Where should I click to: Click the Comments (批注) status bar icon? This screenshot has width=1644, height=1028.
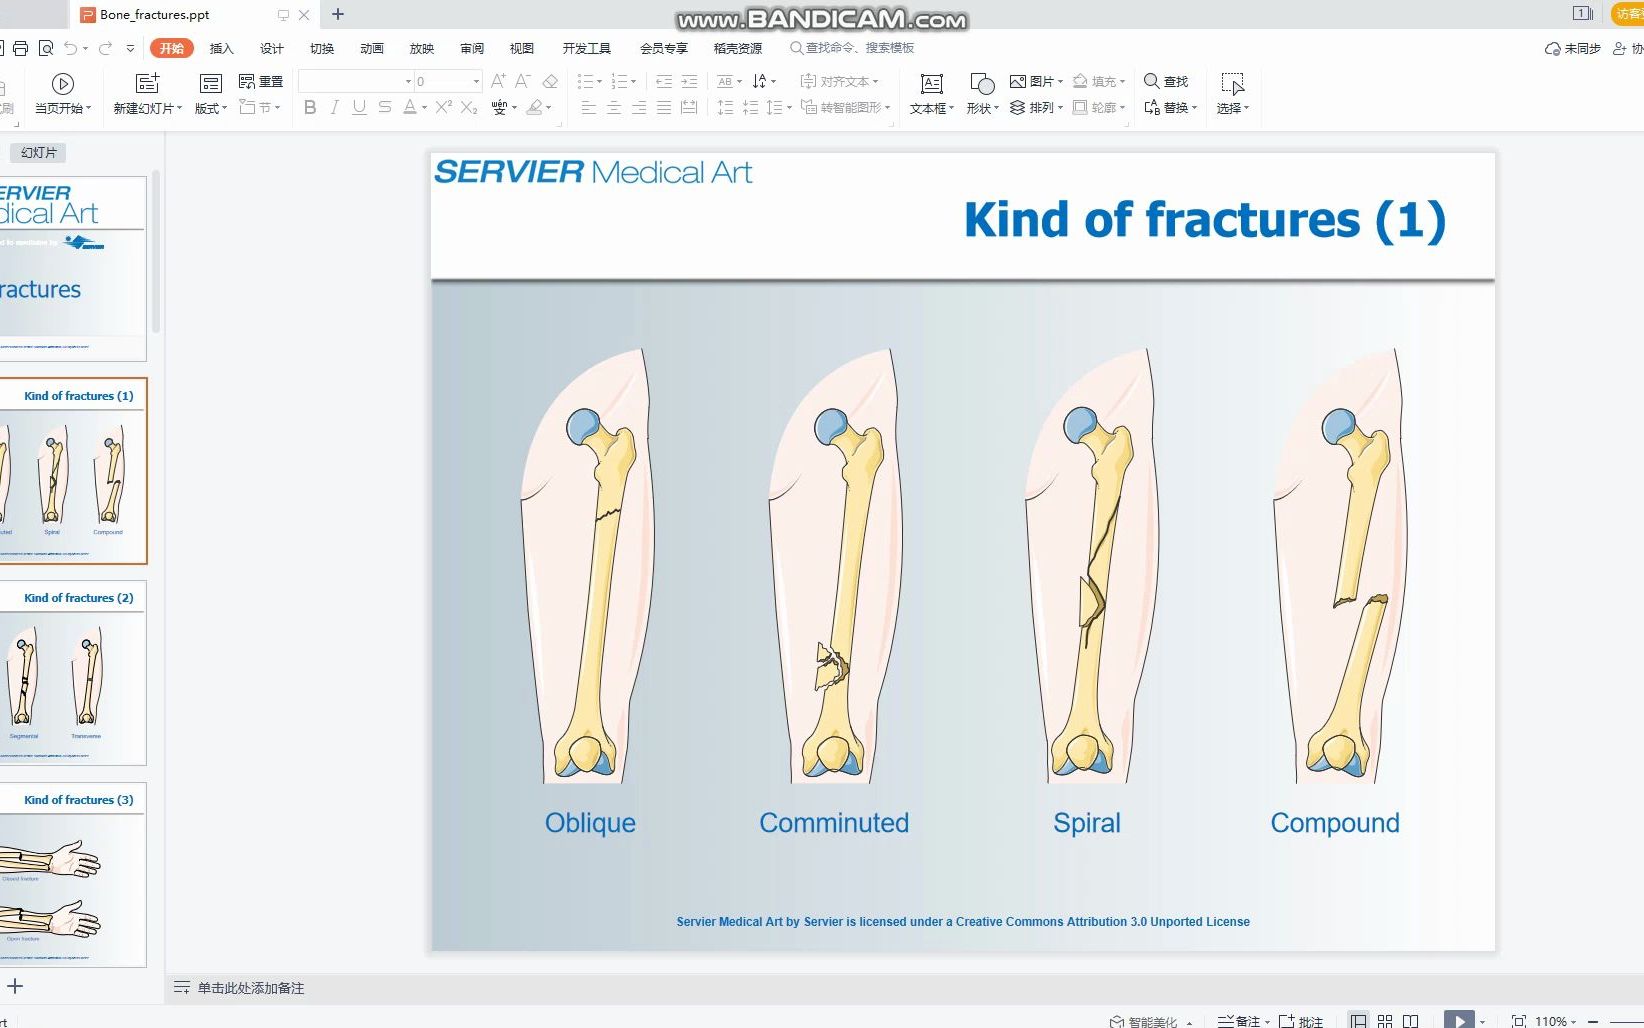[1301, 1021]
